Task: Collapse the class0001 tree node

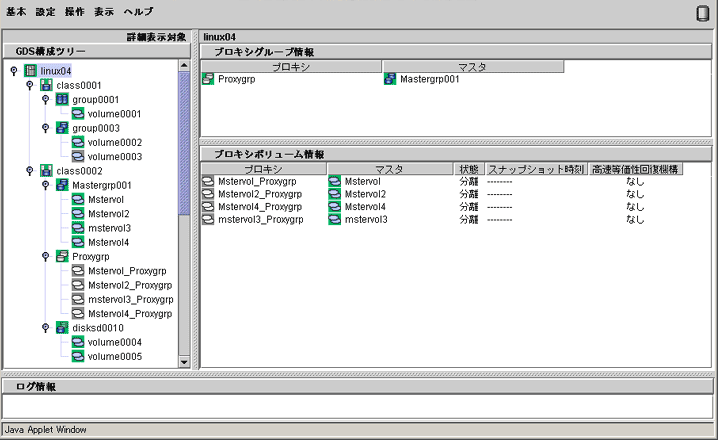Action: [x=30, y=85]
